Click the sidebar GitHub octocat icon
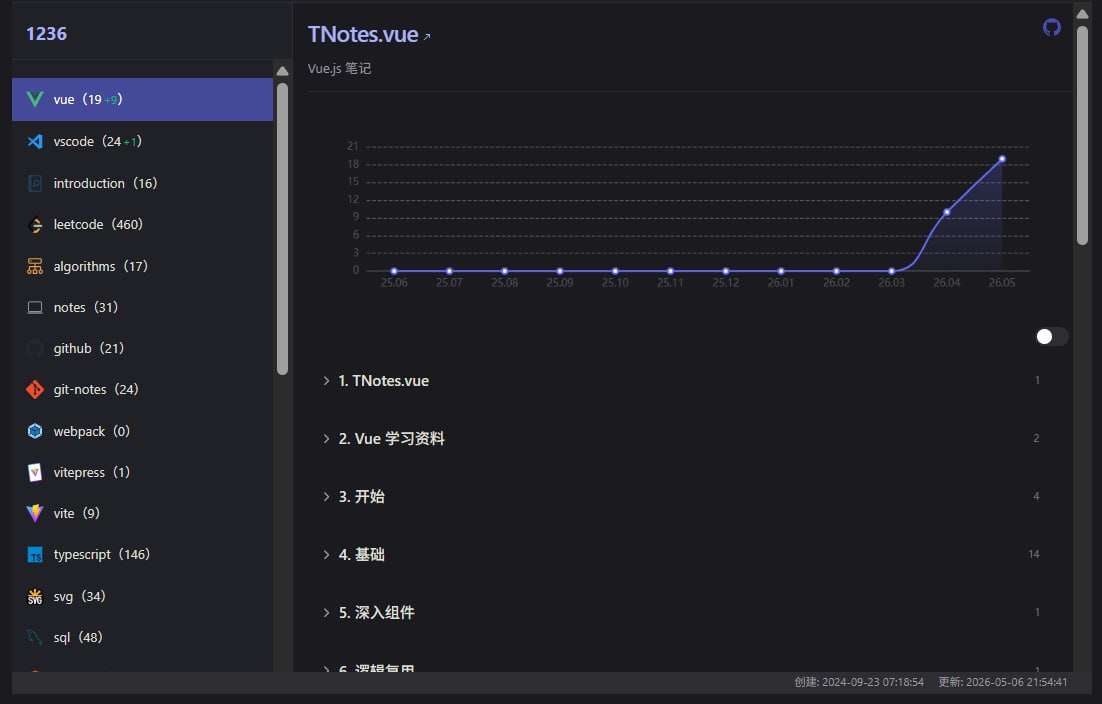1102x704 pixels. (x=34, y=348)
